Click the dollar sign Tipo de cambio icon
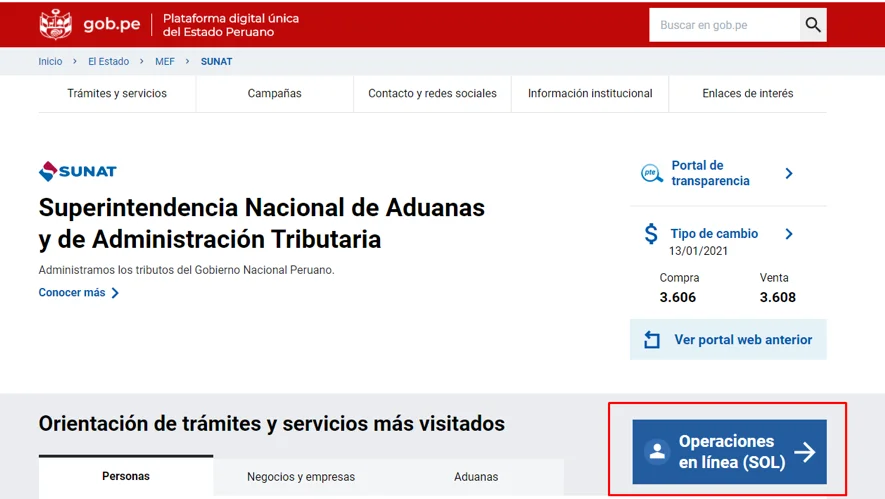The width and height of the screenshot is (885, 499). [651, 234]
